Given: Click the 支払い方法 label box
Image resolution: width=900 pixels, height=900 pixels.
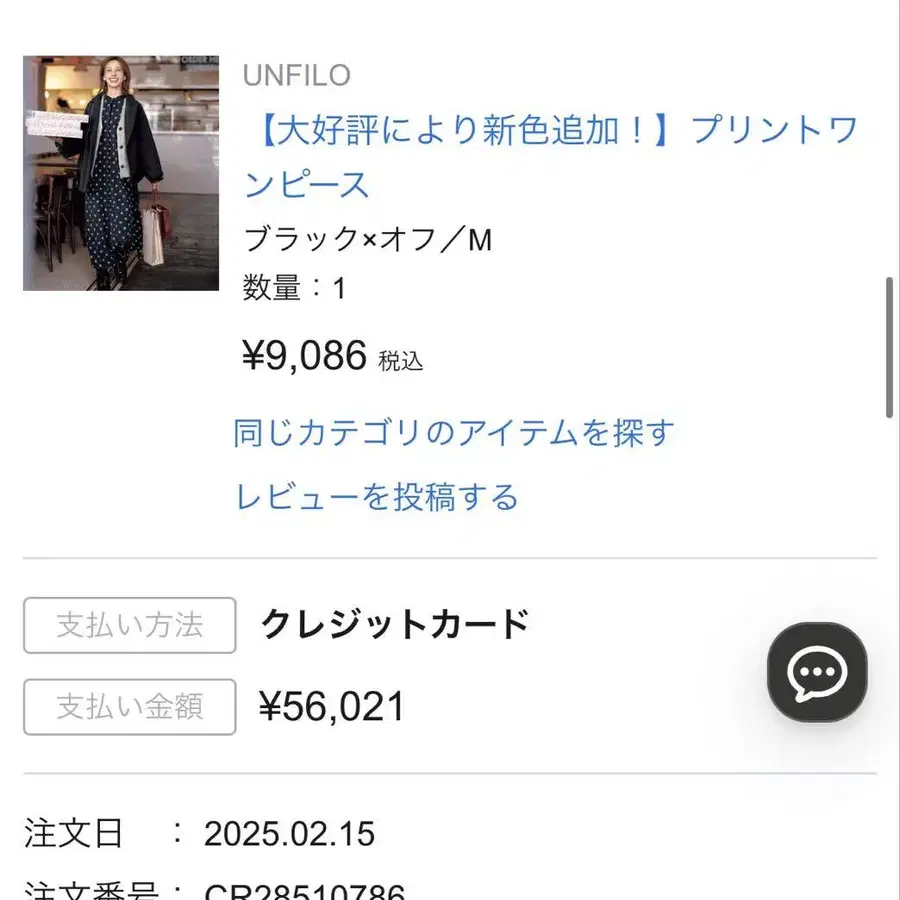Looking at the screenshot, I should (x=130, y=625).
